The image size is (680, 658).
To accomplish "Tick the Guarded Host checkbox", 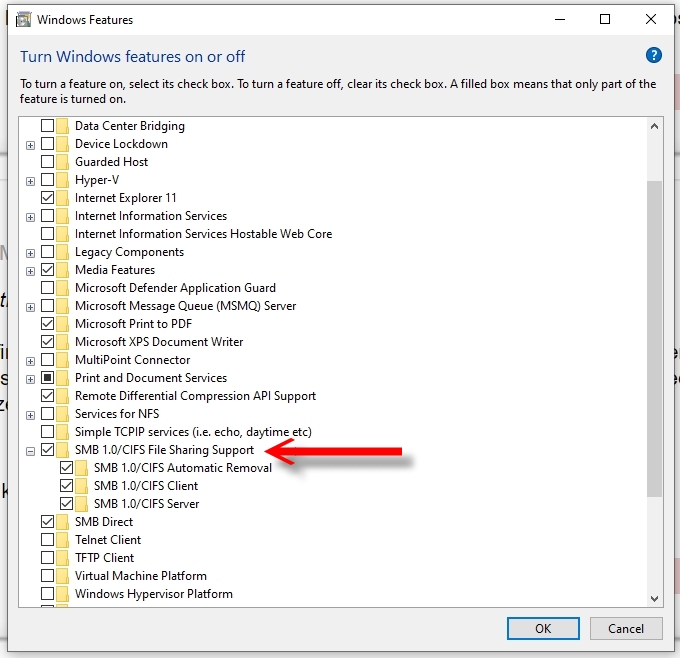I will coord(47,162).
